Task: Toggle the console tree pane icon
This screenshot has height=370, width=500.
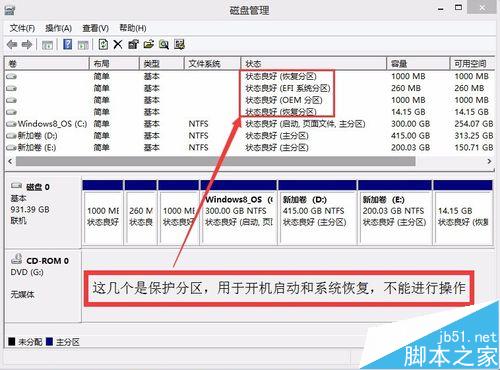Action: [47, 45]
